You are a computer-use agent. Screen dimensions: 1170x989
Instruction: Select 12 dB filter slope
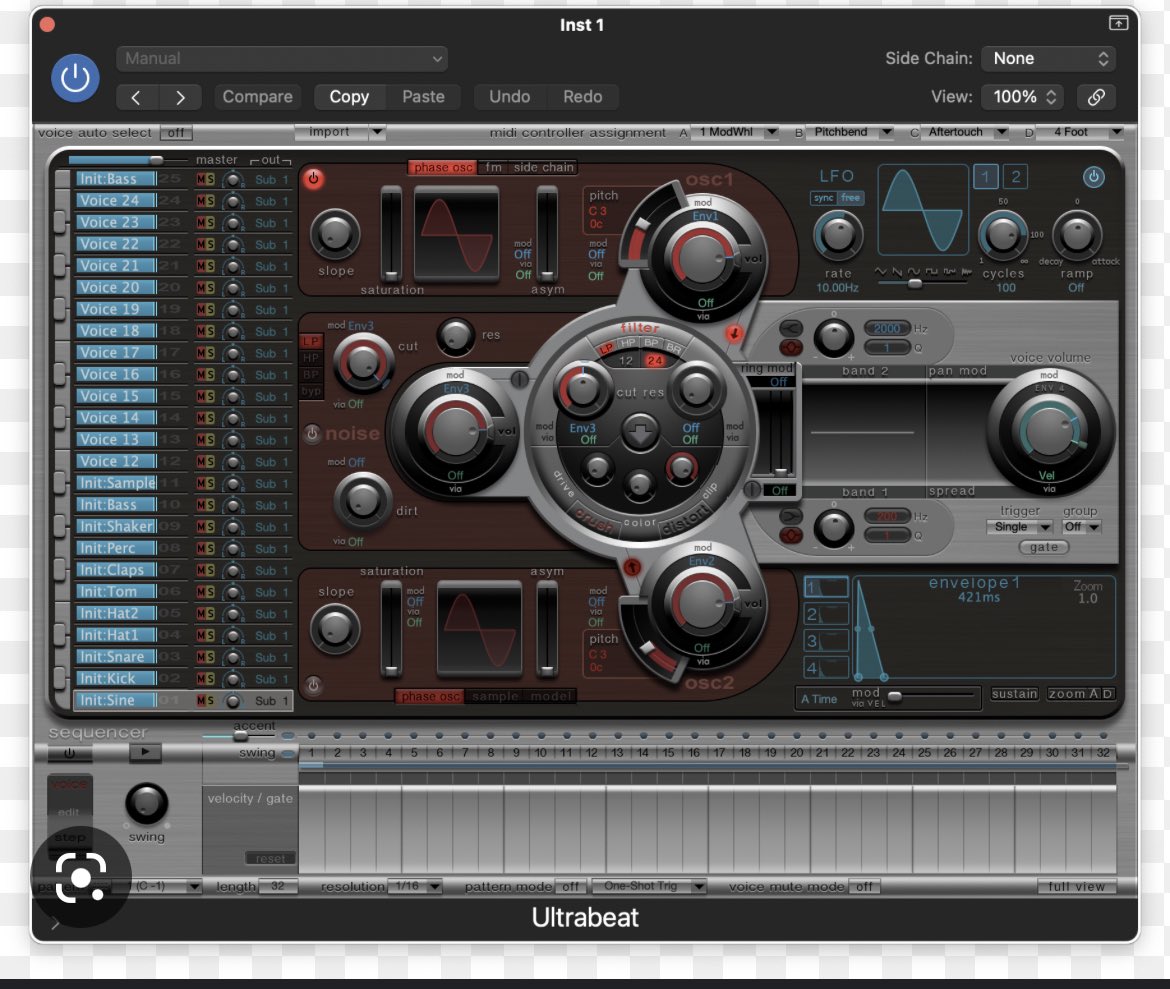tap(626, 361)
